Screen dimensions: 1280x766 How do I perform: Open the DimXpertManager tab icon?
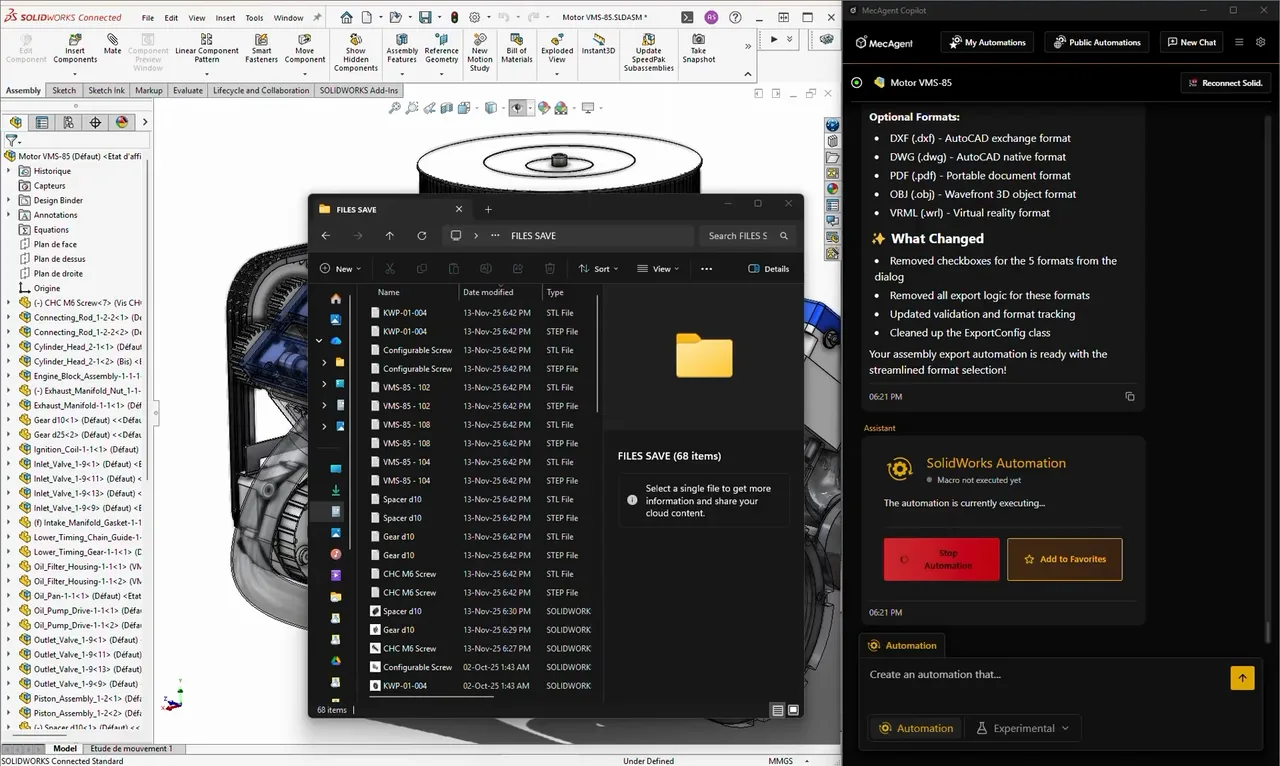[96, 122]
